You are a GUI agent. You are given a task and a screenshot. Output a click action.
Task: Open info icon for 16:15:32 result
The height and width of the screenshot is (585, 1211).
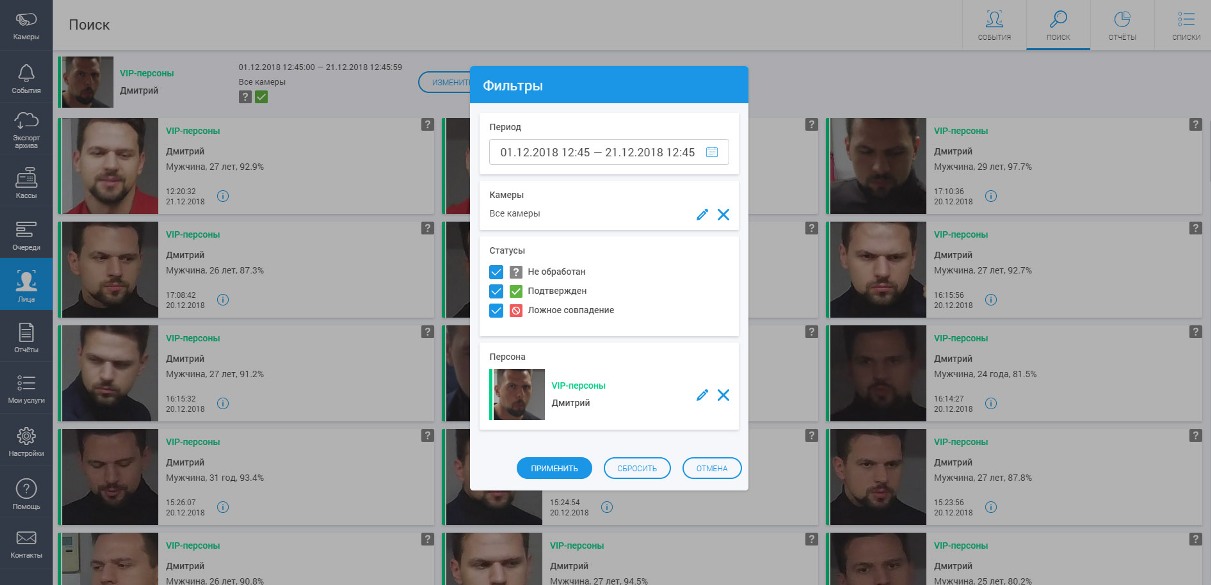pyautogui.click(x=222, y=403)
